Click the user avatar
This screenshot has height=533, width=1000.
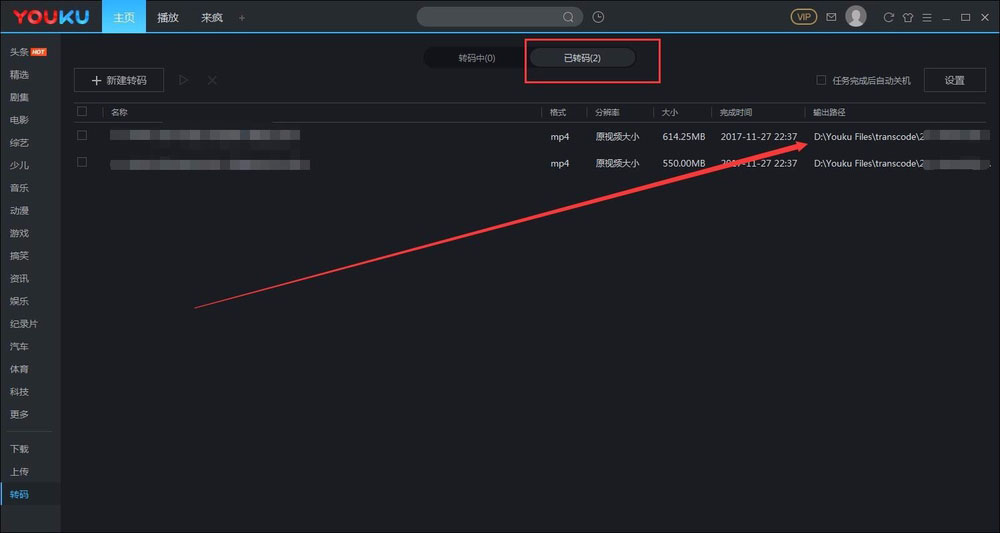pos(856,17)
